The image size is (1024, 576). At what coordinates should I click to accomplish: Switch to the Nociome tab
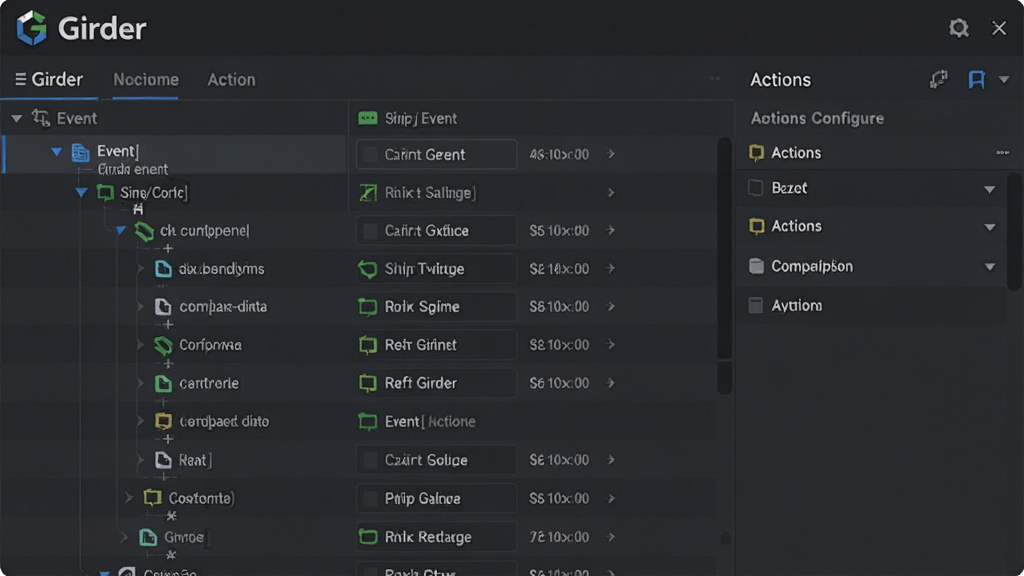[x=146, y=80]
